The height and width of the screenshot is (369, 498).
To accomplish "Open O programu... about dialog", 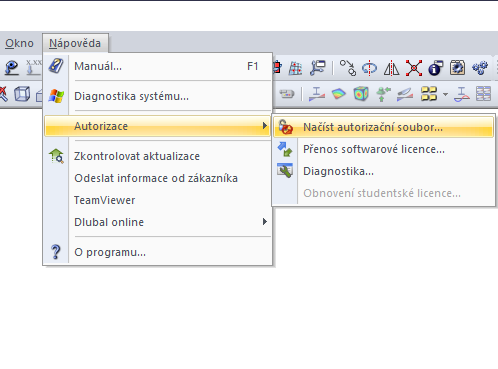I will pos(157,252).
